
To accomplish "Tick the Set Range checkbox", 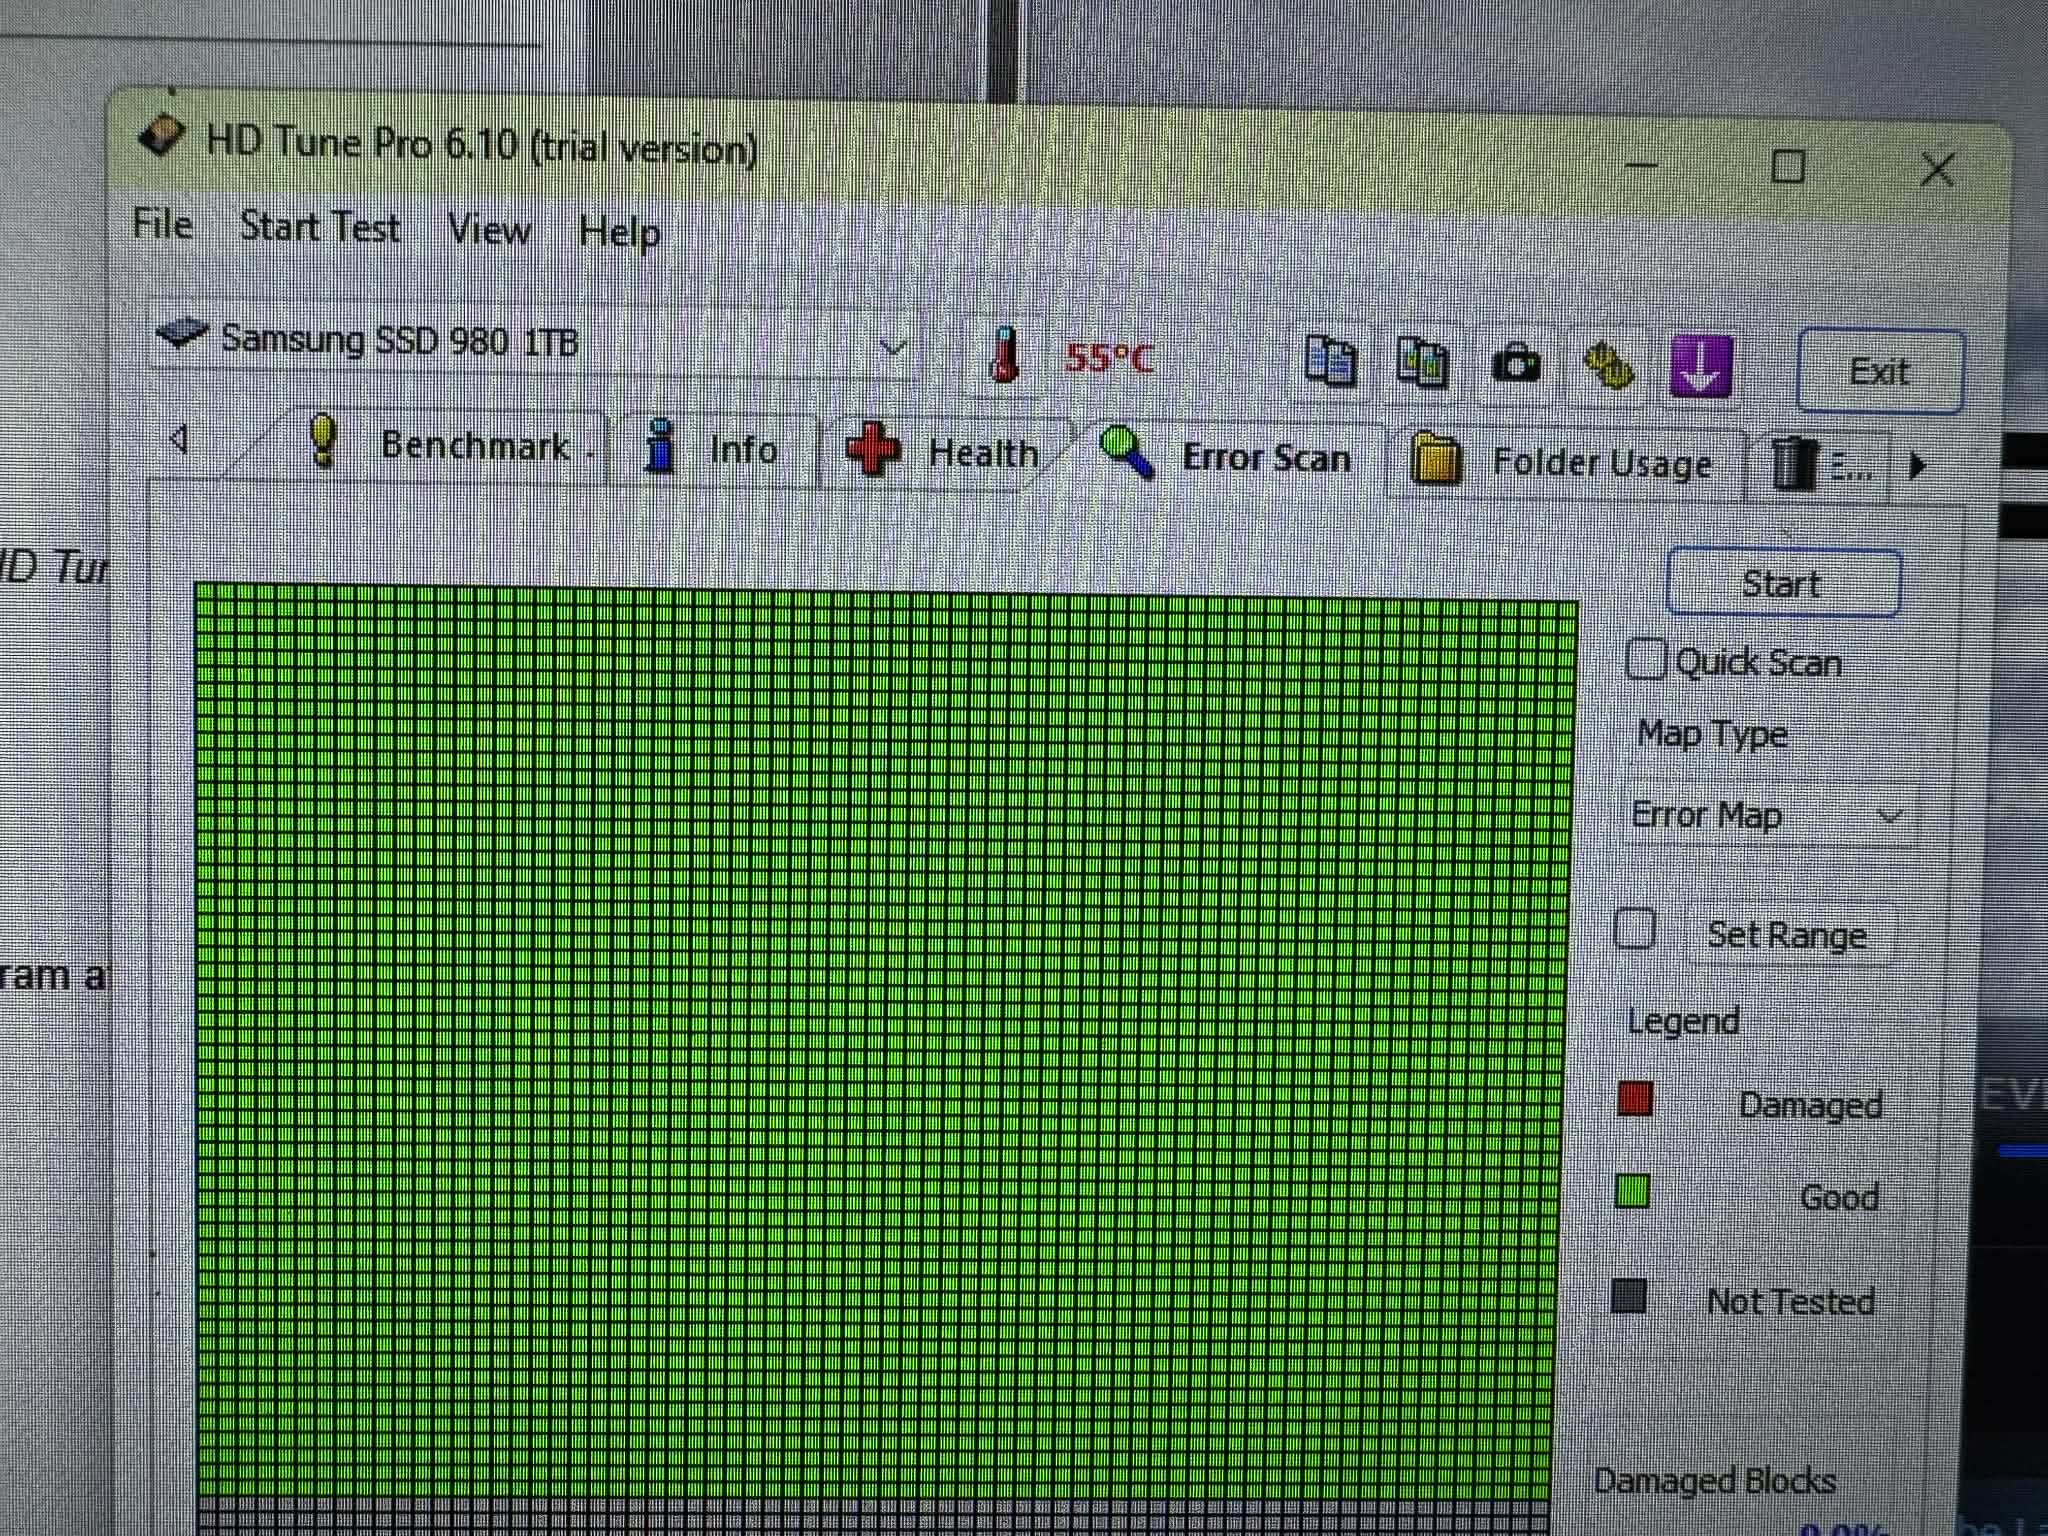I will (1635, 928).
